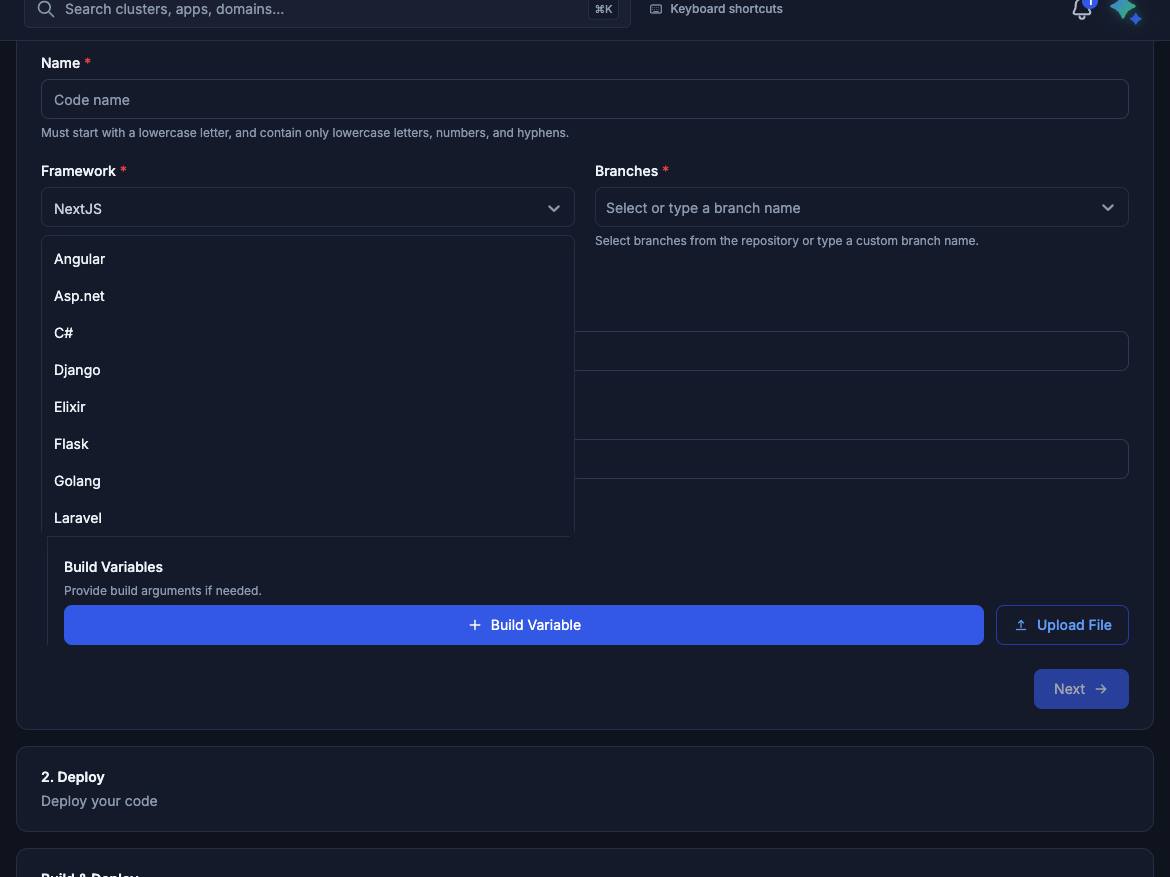Select Asp.net from framework list
Viewport: 1170px width, 877px height.
pos(307,296)
